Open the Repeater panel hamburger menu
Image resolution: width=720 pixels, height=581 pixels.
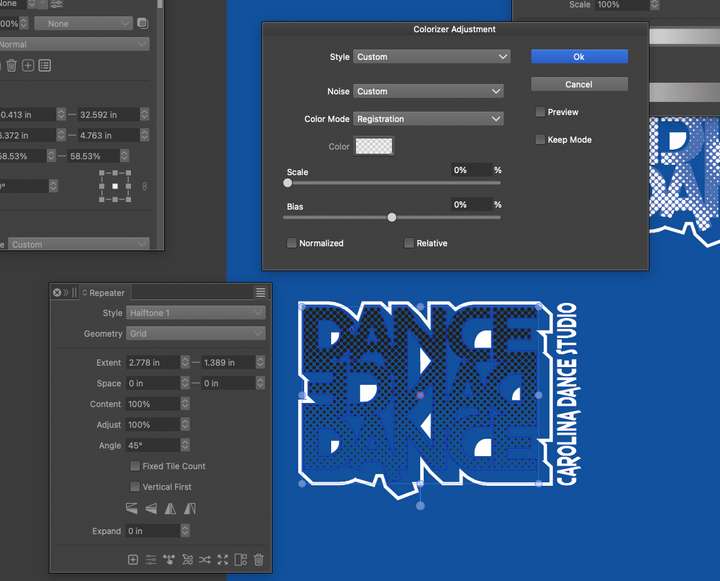(260, 293)
